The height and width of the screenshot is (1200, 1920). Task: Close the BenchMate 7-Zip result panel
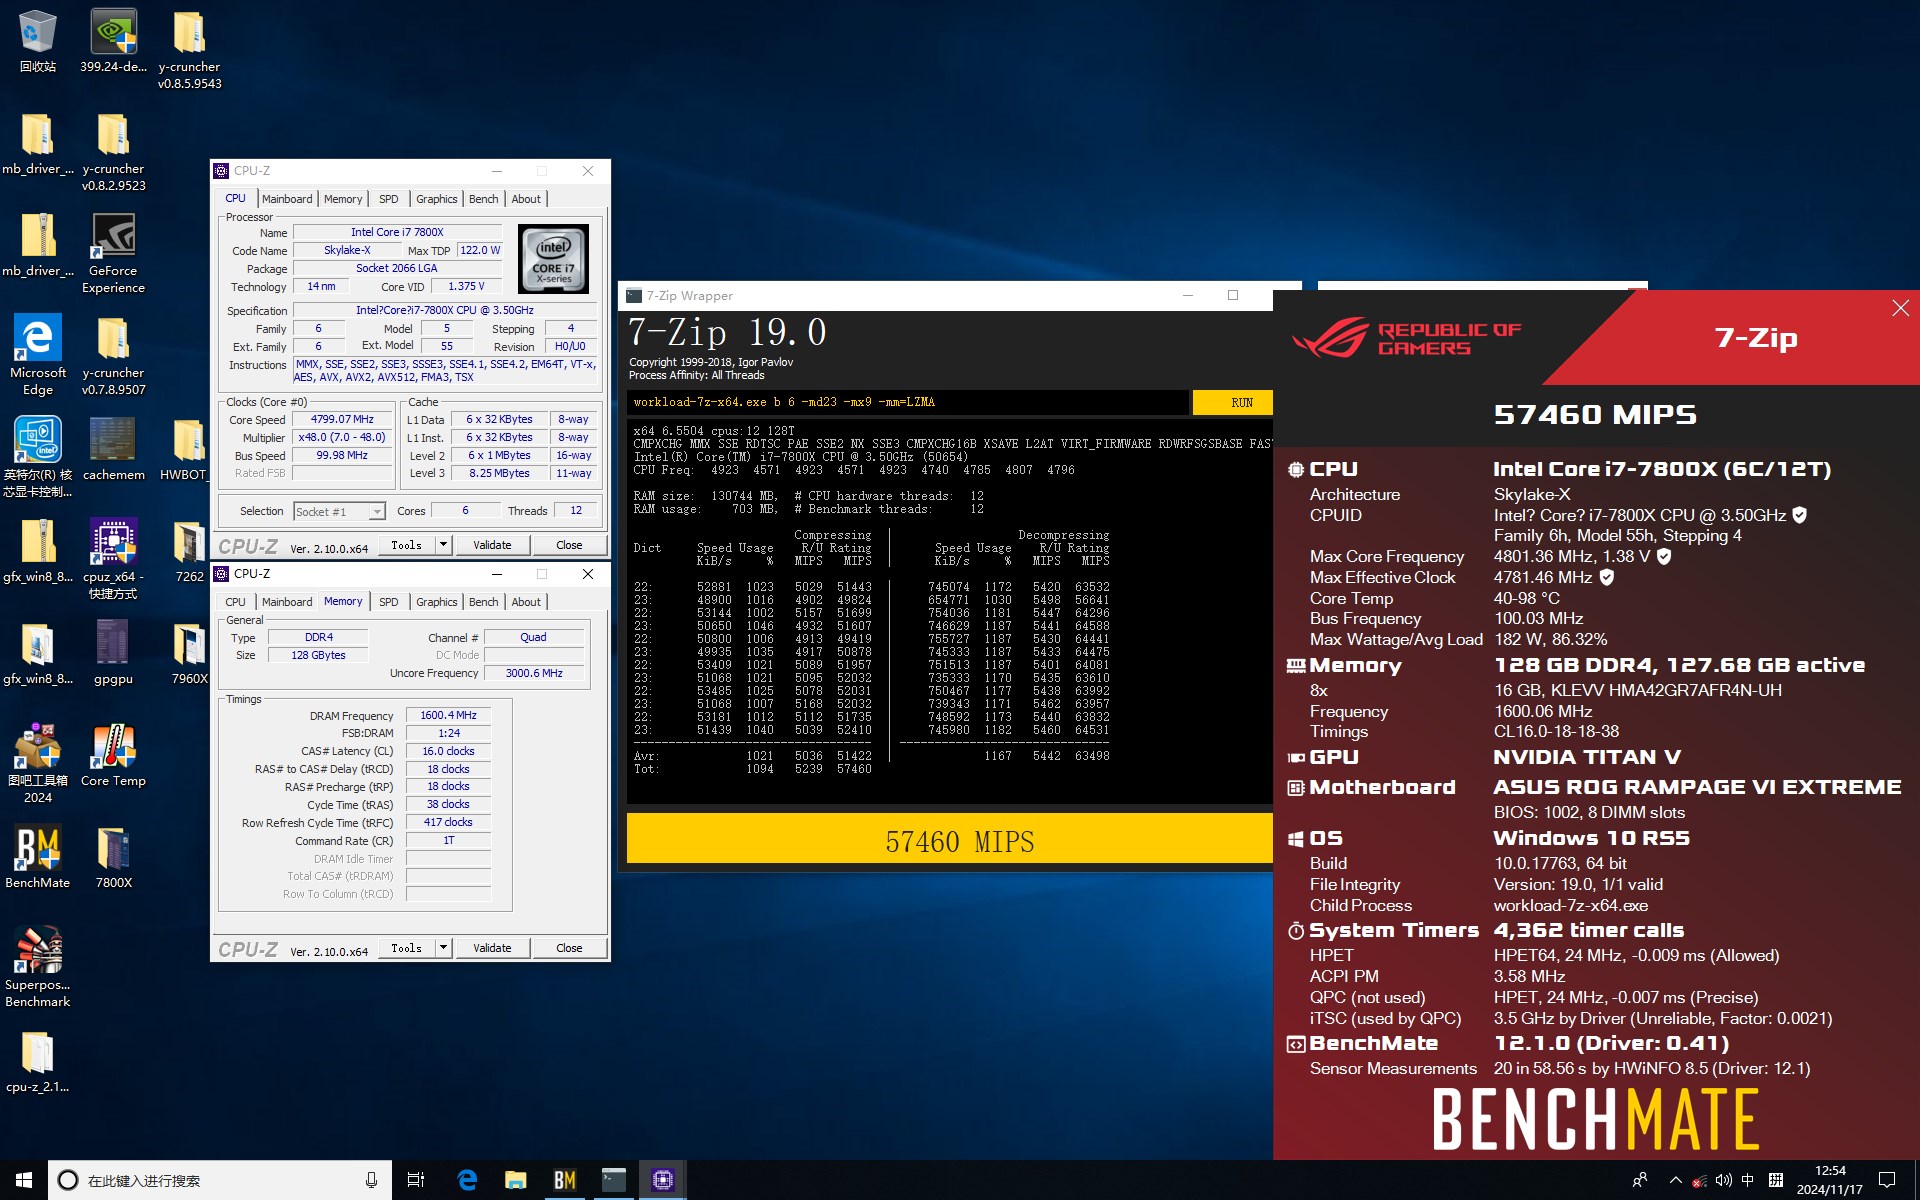1900,308
